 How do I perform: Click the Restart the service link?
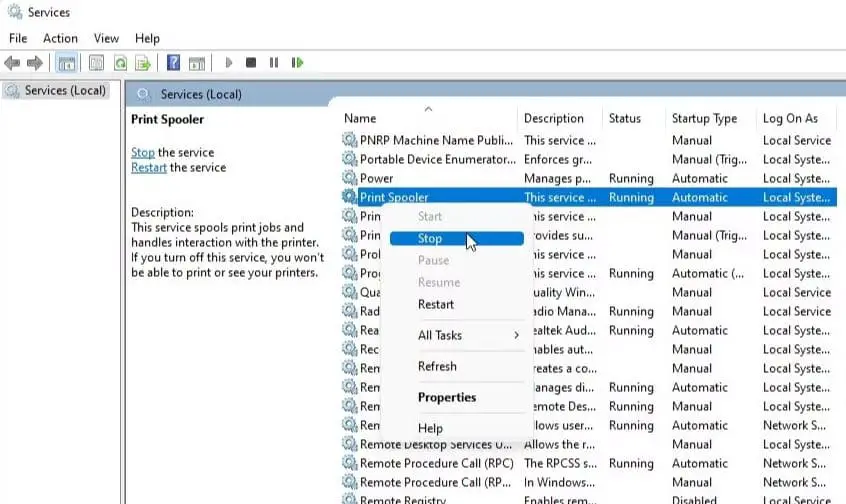click(149, 168)
